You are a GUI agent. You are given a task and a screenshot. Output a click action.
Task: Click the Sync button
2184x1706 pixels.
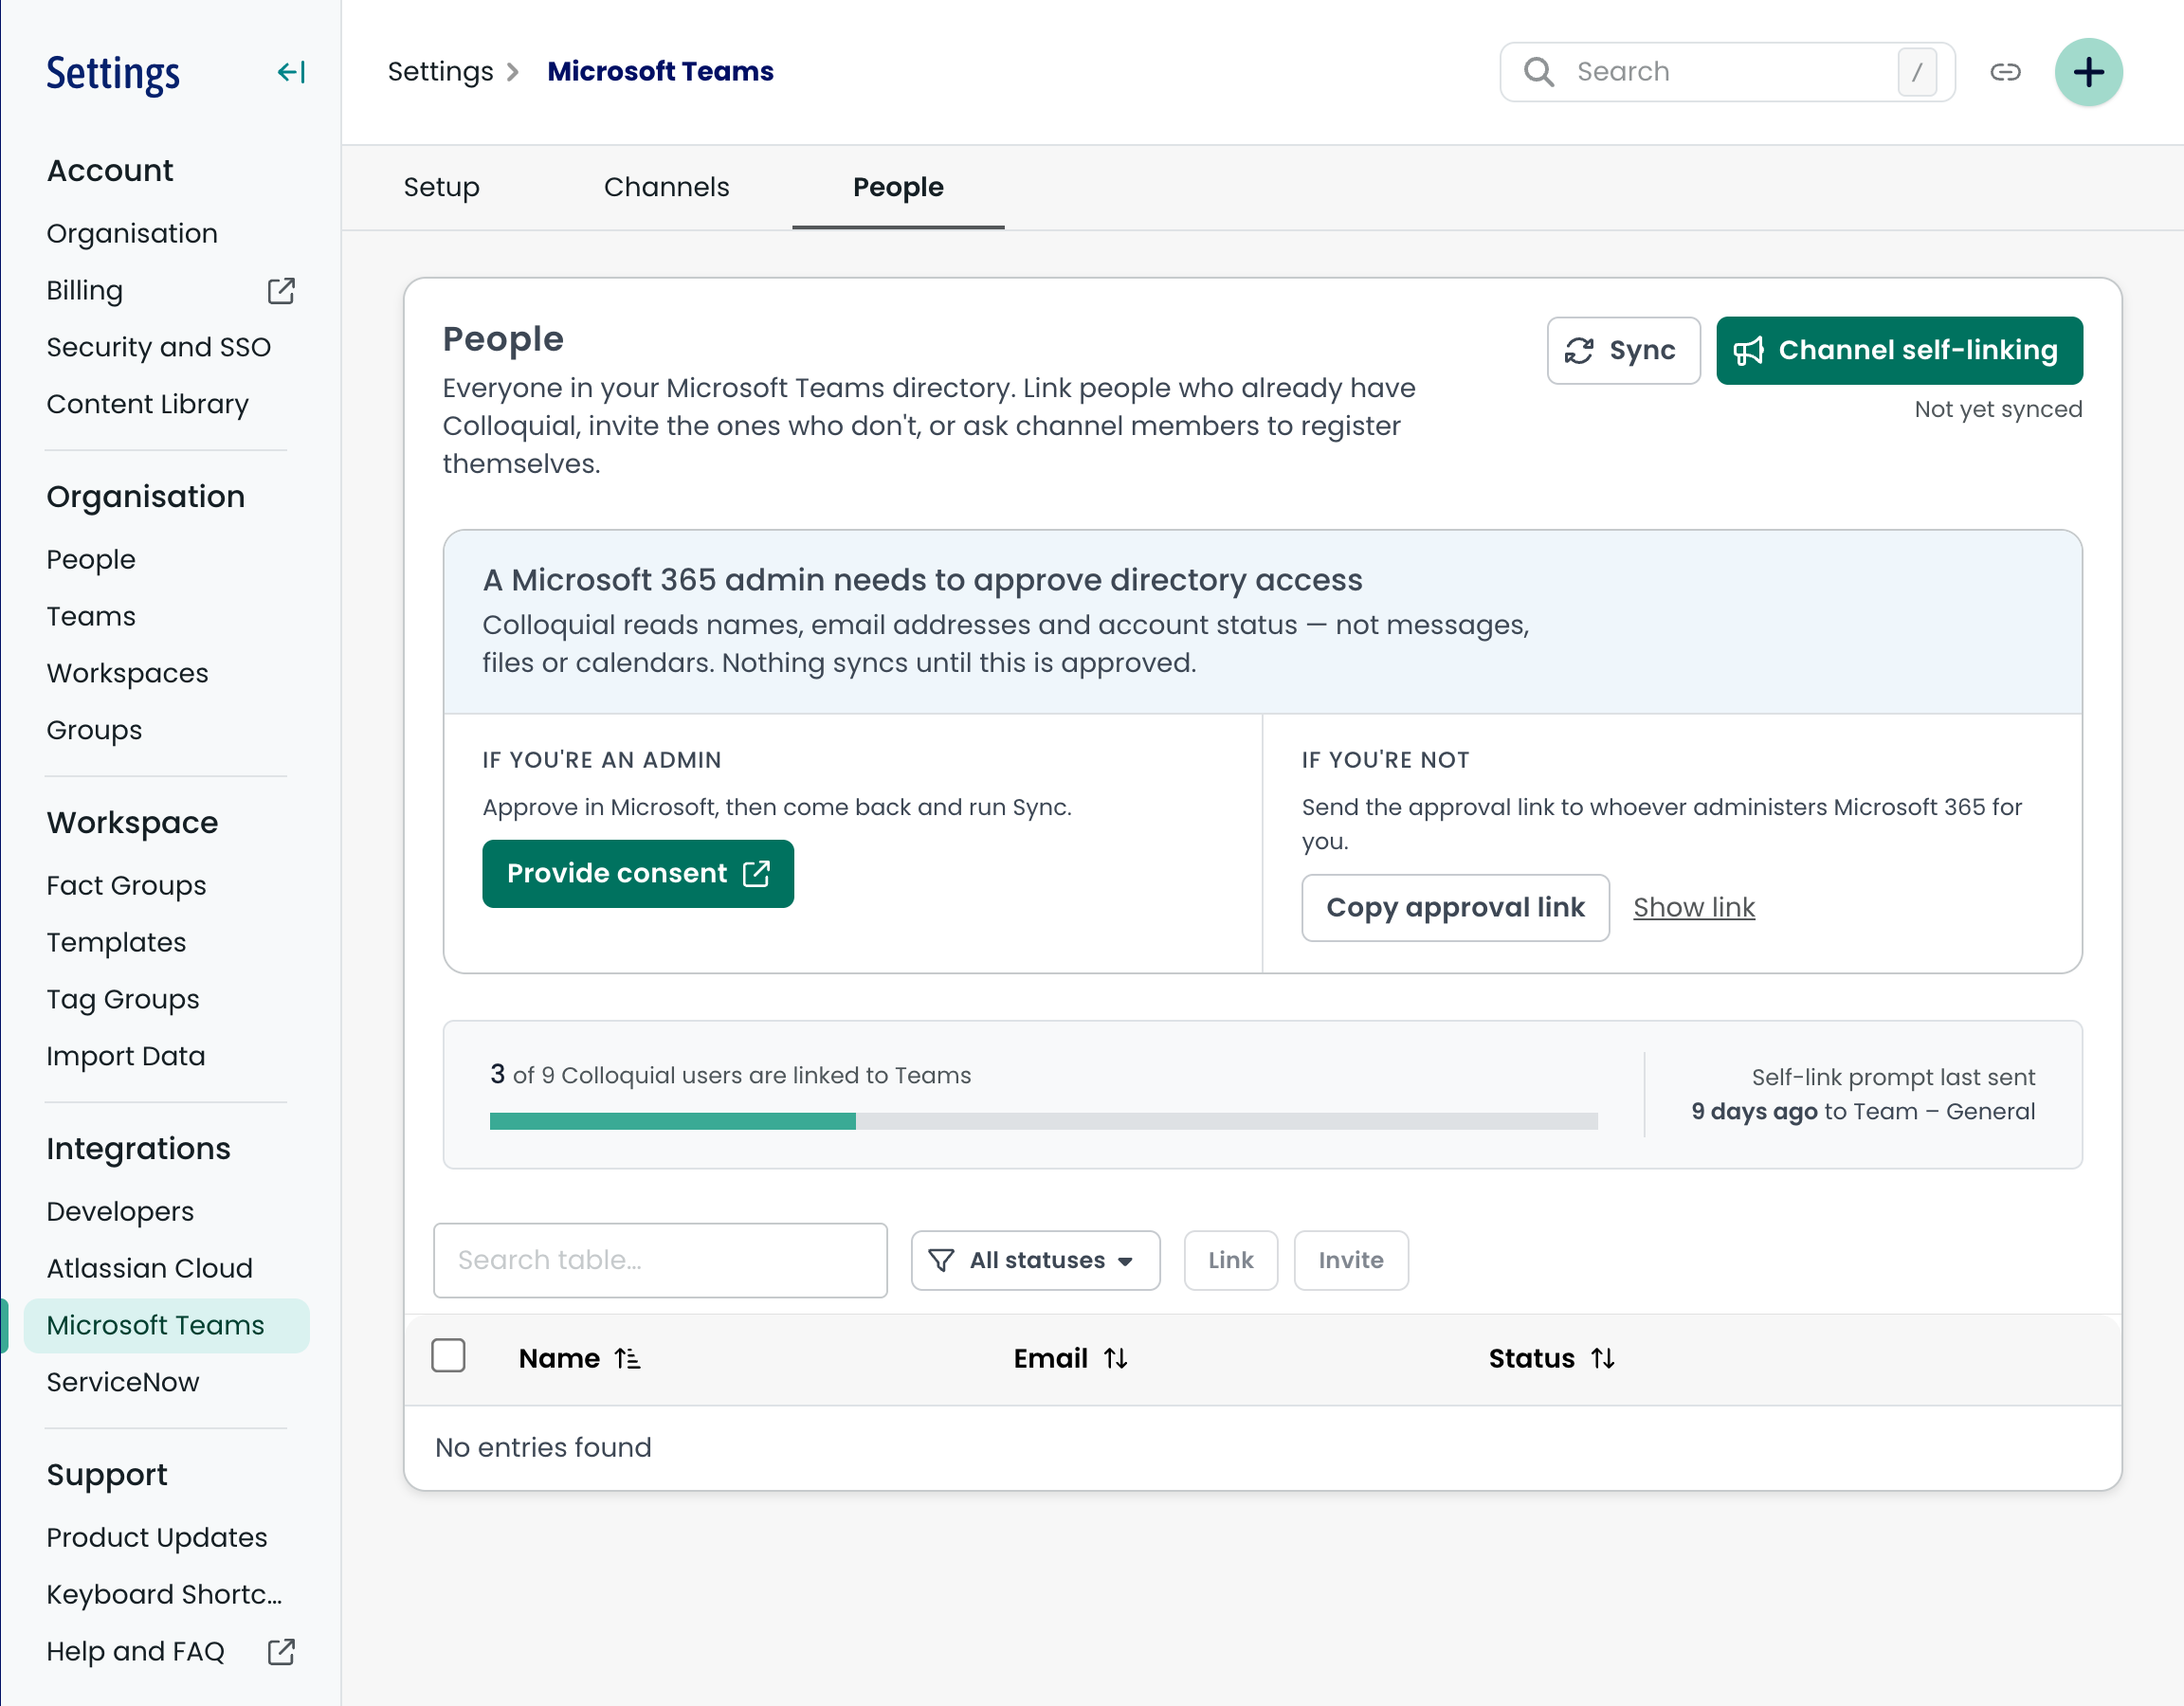[1622, 351]
